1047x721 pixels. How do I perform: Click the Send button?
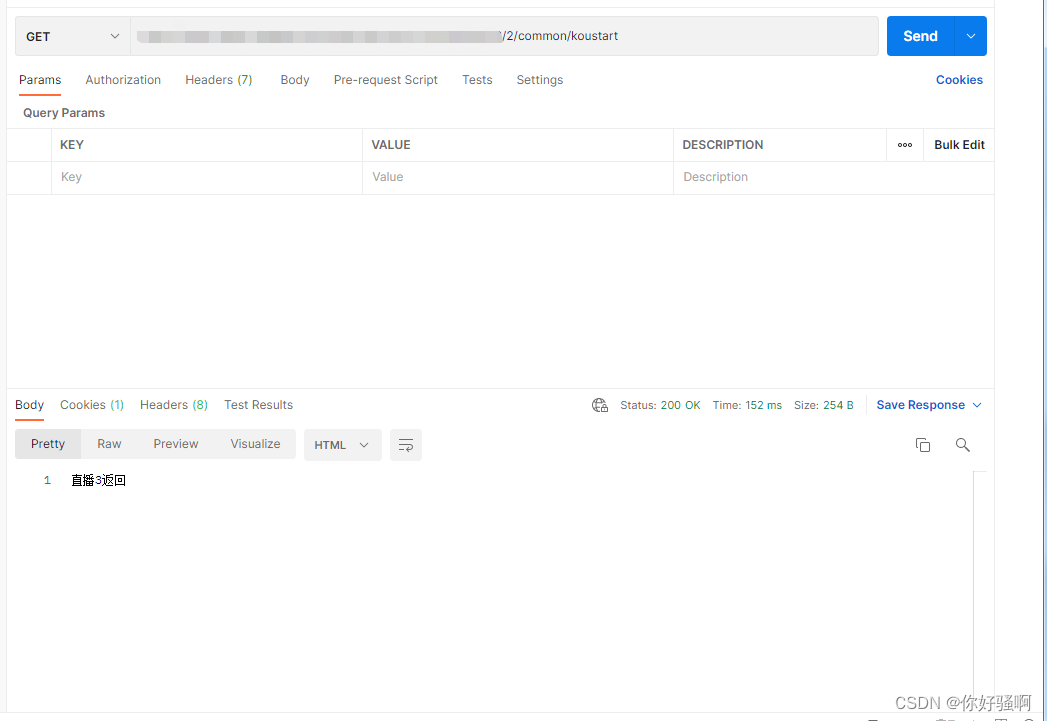[920, 36]
